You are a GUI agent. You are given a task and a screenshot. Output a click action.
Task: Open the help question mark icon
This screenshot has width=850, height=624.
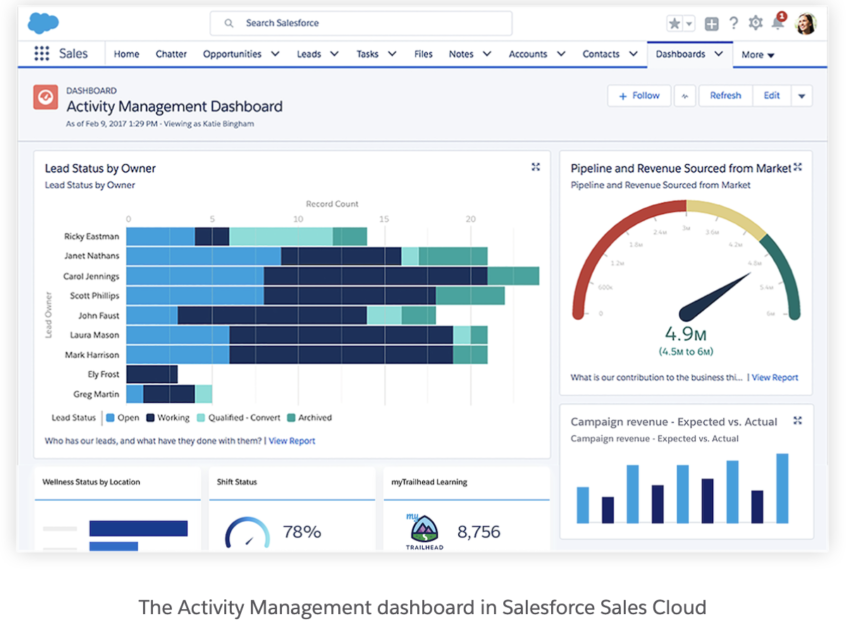point(733,23)
